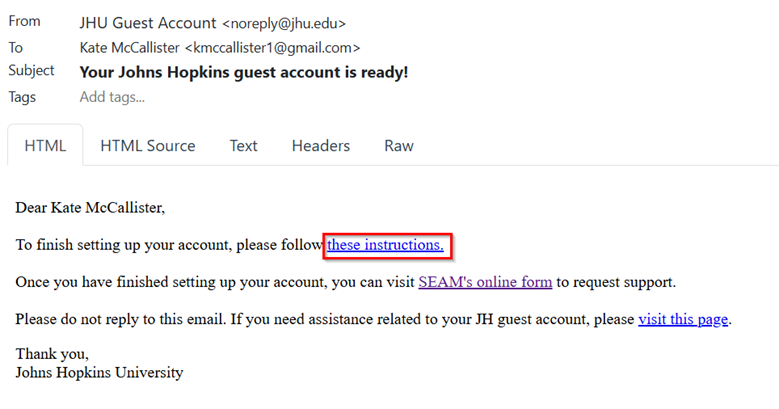Open the HTML Source tab
779x409 pixels.
148,146
